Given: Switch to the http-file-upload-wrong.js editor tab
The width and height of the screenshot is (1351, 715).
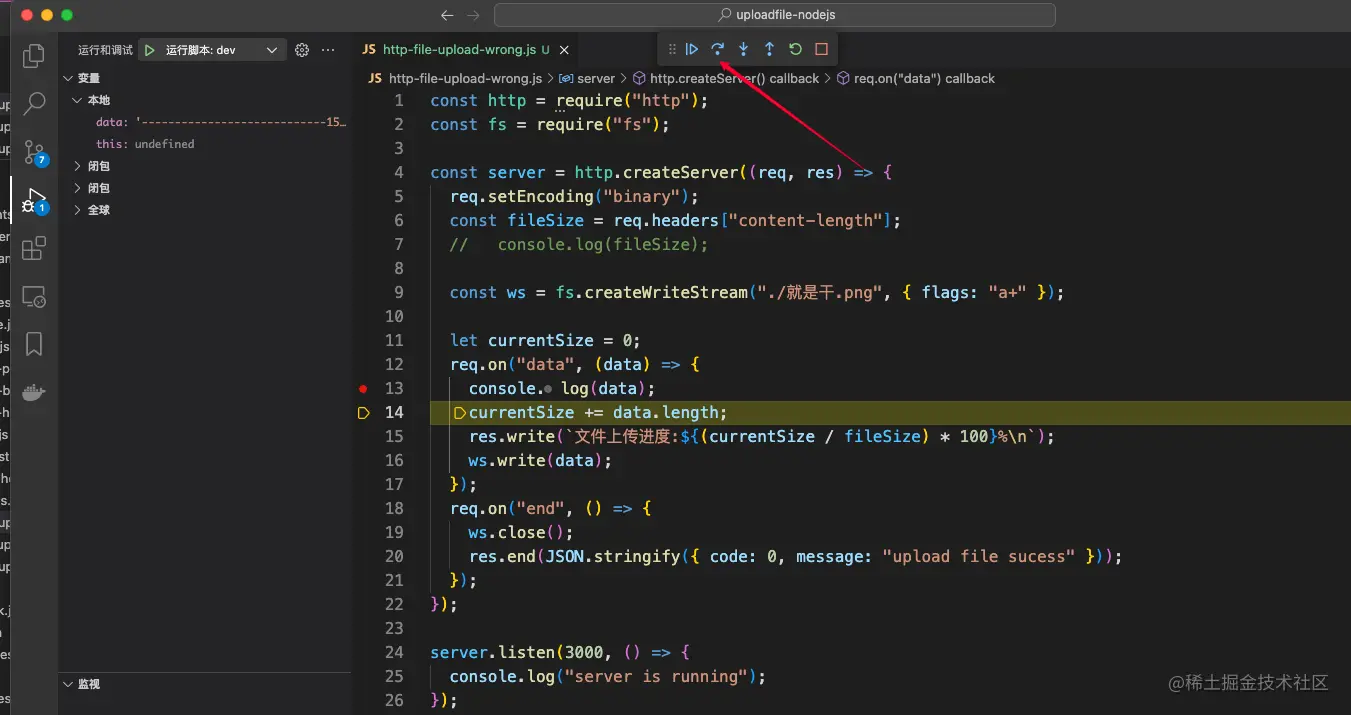Looking at the screenshot, I should (467, 50).
